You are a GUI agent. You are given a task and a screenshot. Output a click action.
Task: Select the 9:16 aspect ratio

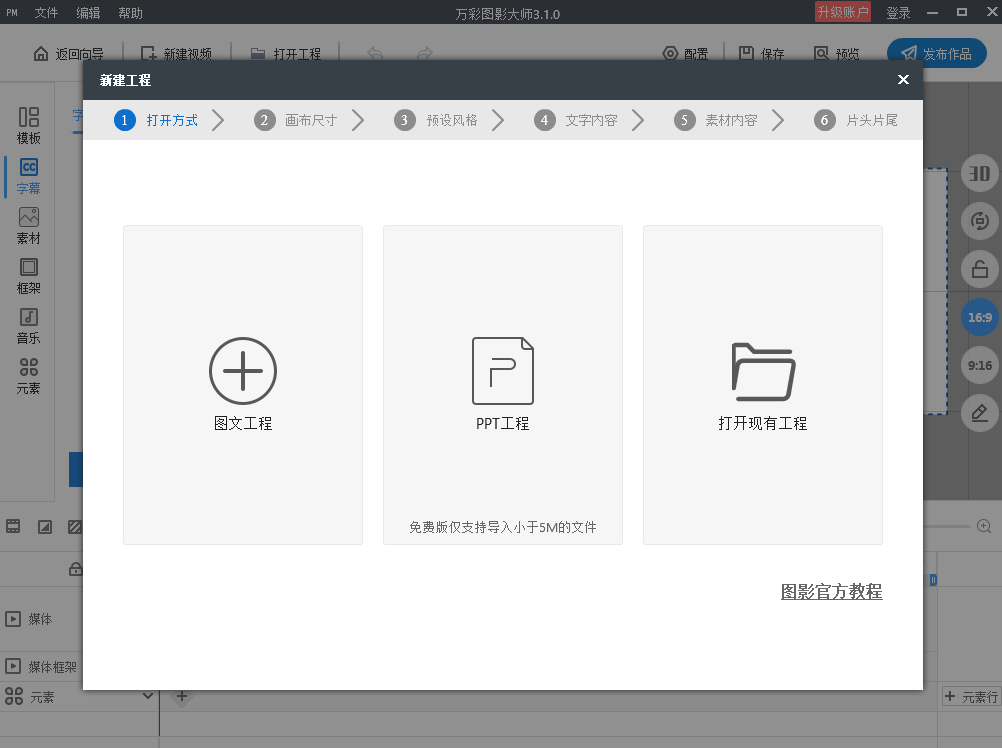click(980, 365)
